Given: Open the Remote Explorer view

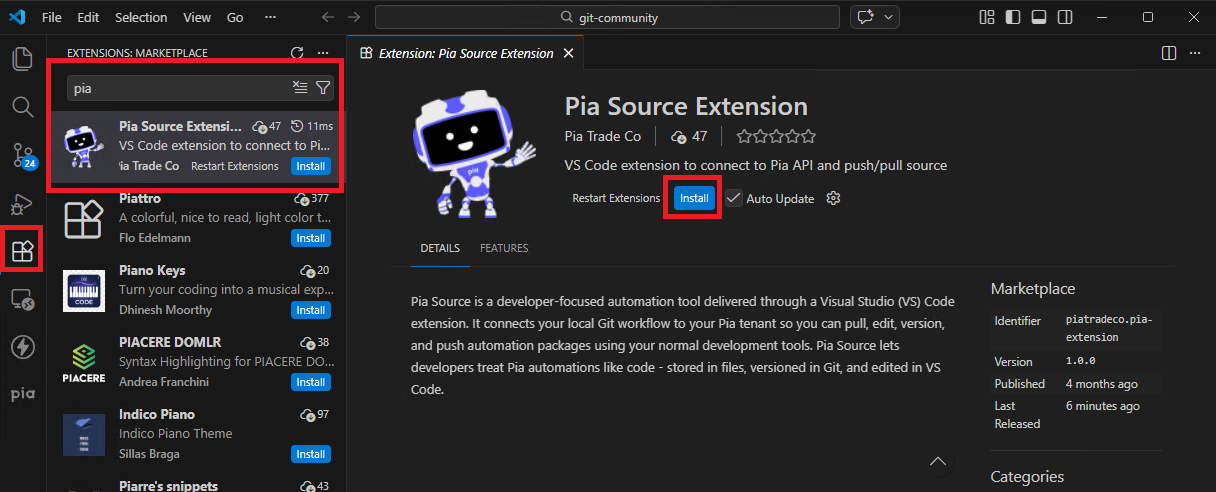Looking at the screenshot, I should [x=22, y=299].
